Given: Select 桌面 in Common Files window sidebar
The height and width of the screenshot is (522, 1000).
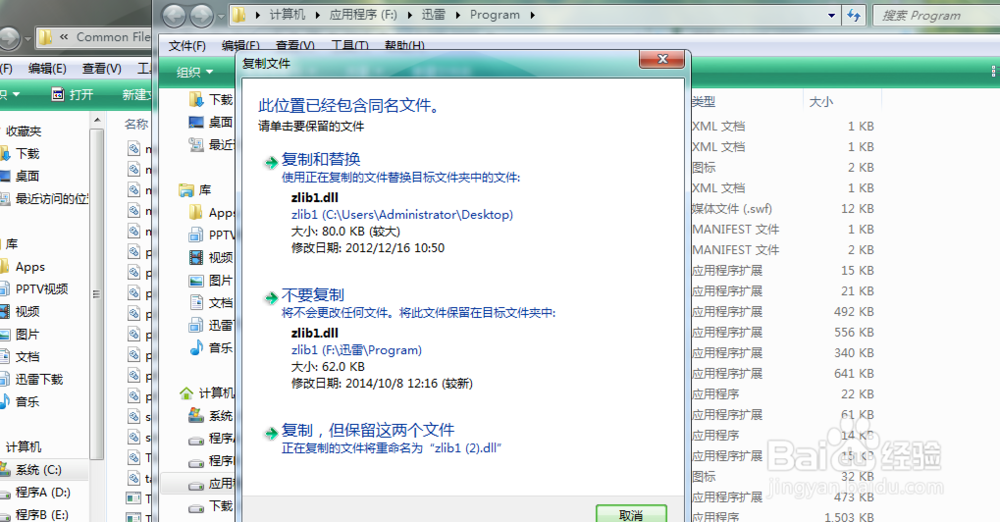Looking at the screenshot, I should click(x=20, y=176).
